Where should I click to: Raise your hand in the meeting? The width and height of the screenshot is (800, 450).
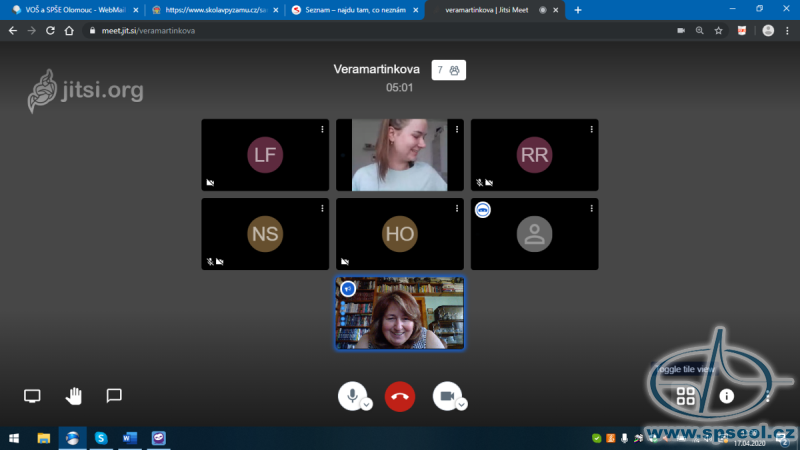74,396
